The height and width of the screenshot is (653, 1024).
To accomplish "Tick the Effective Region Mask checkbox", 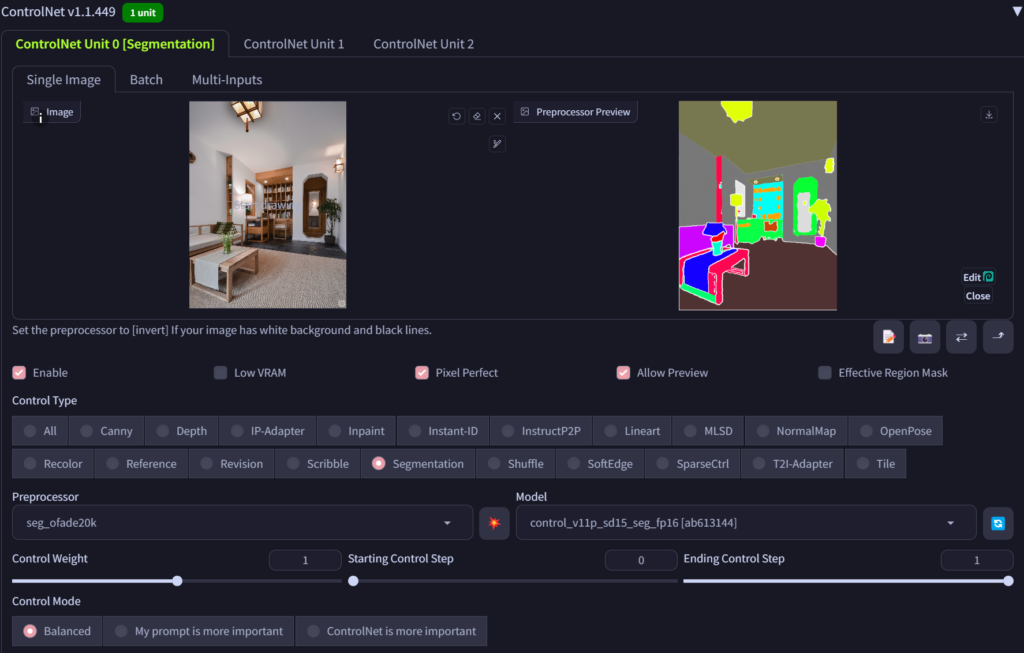I will click(x=825, y=373).
